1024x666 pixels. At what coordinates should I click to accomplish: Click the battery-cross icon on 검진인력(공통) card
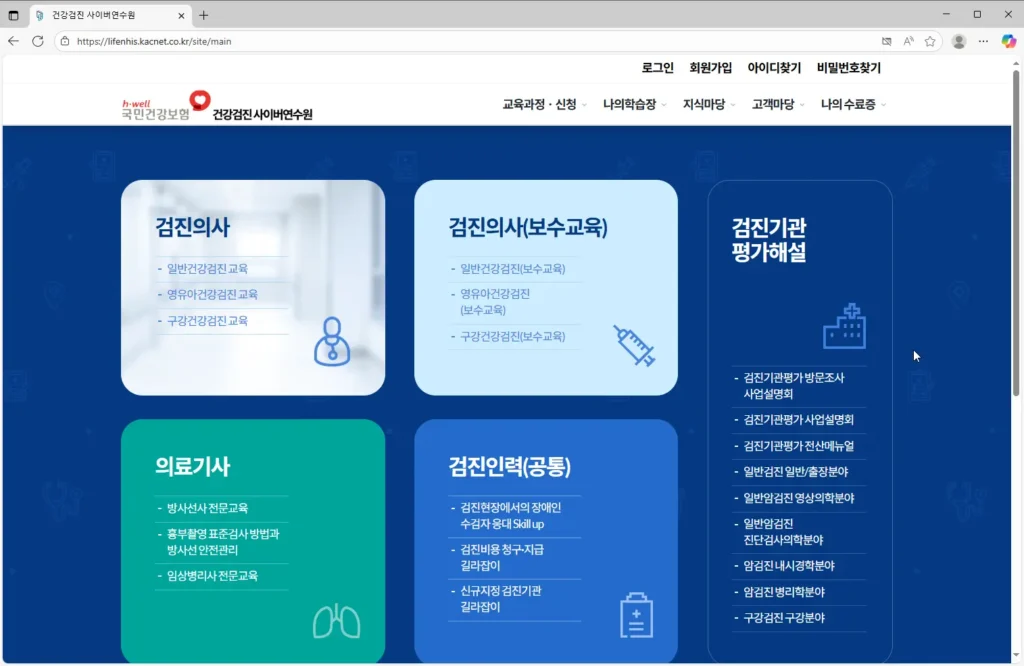pos(637,616)
